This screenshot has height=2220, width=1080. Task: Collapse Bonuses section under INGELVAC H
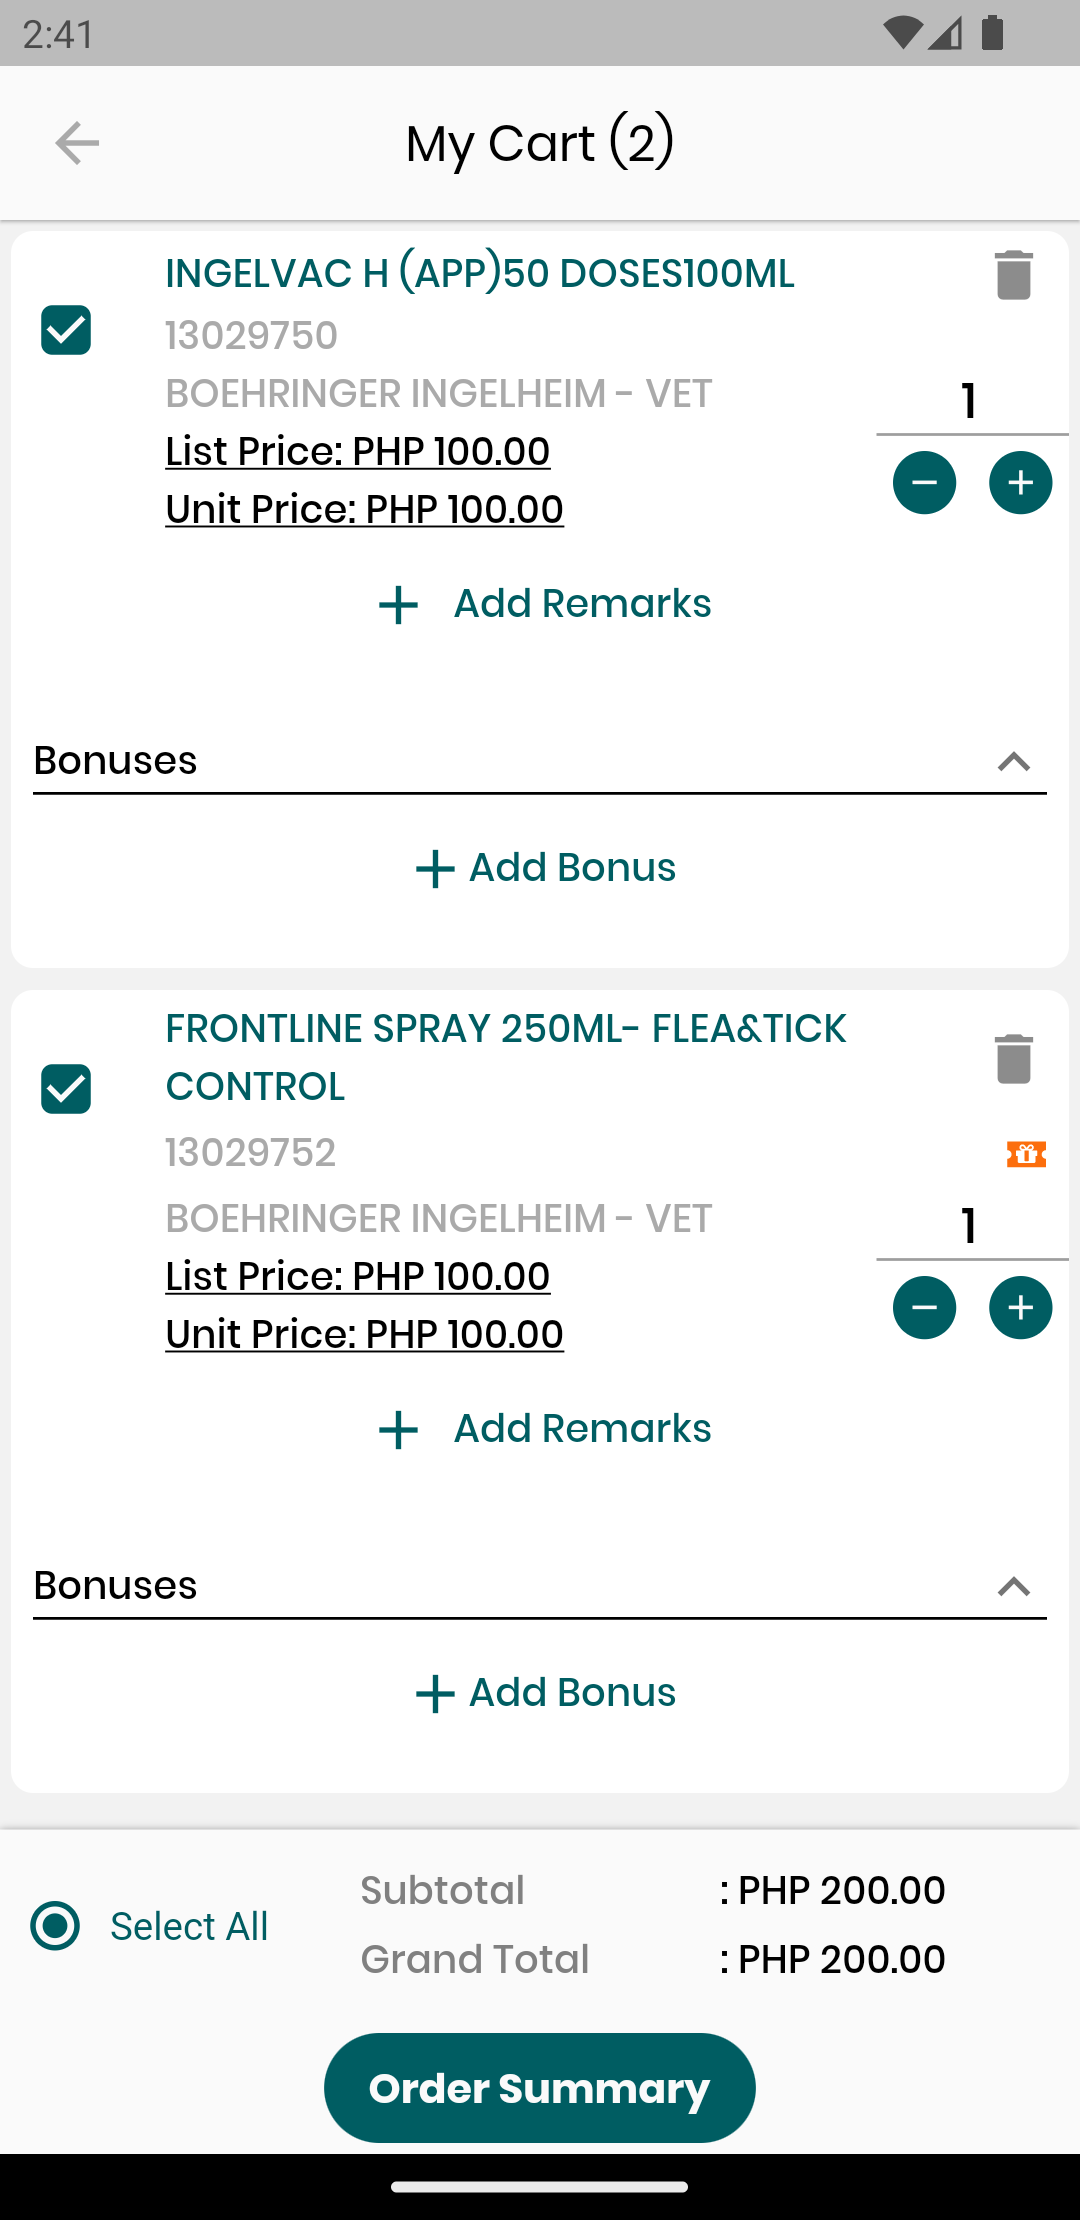pos(1013,762)
